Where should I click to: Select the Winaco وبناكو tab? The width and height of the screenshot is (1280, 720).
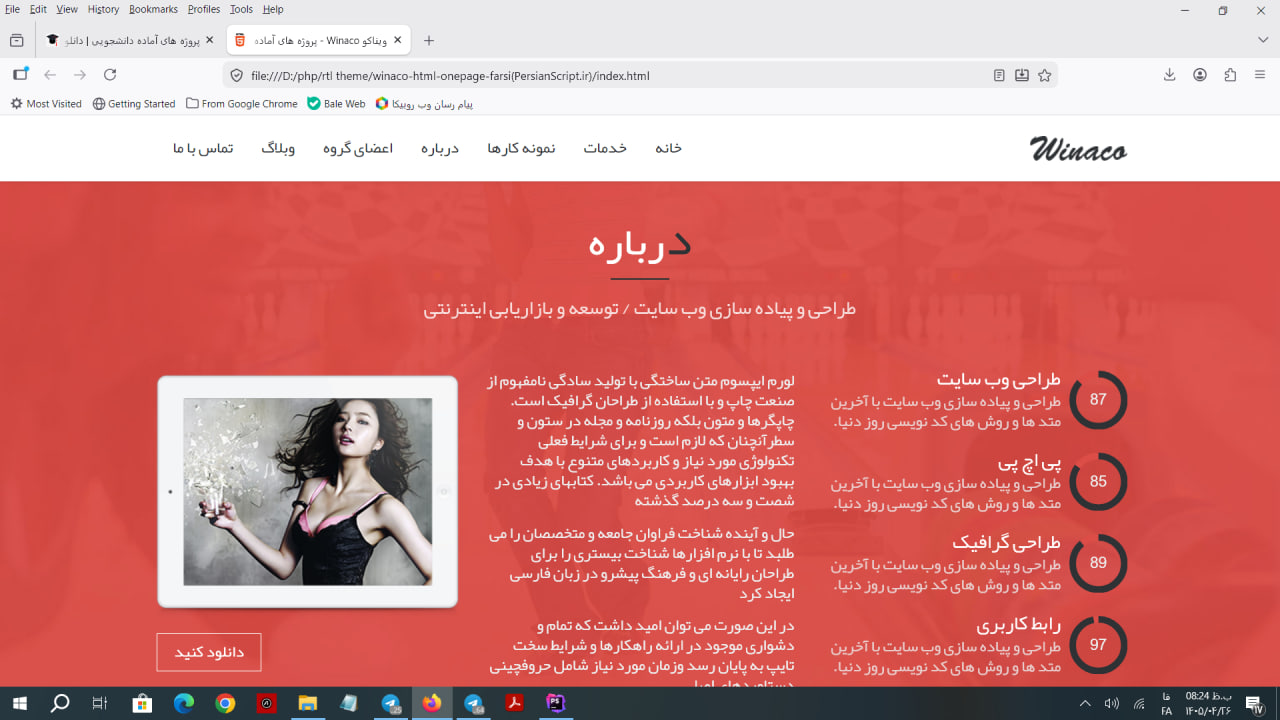pos(318,40)
